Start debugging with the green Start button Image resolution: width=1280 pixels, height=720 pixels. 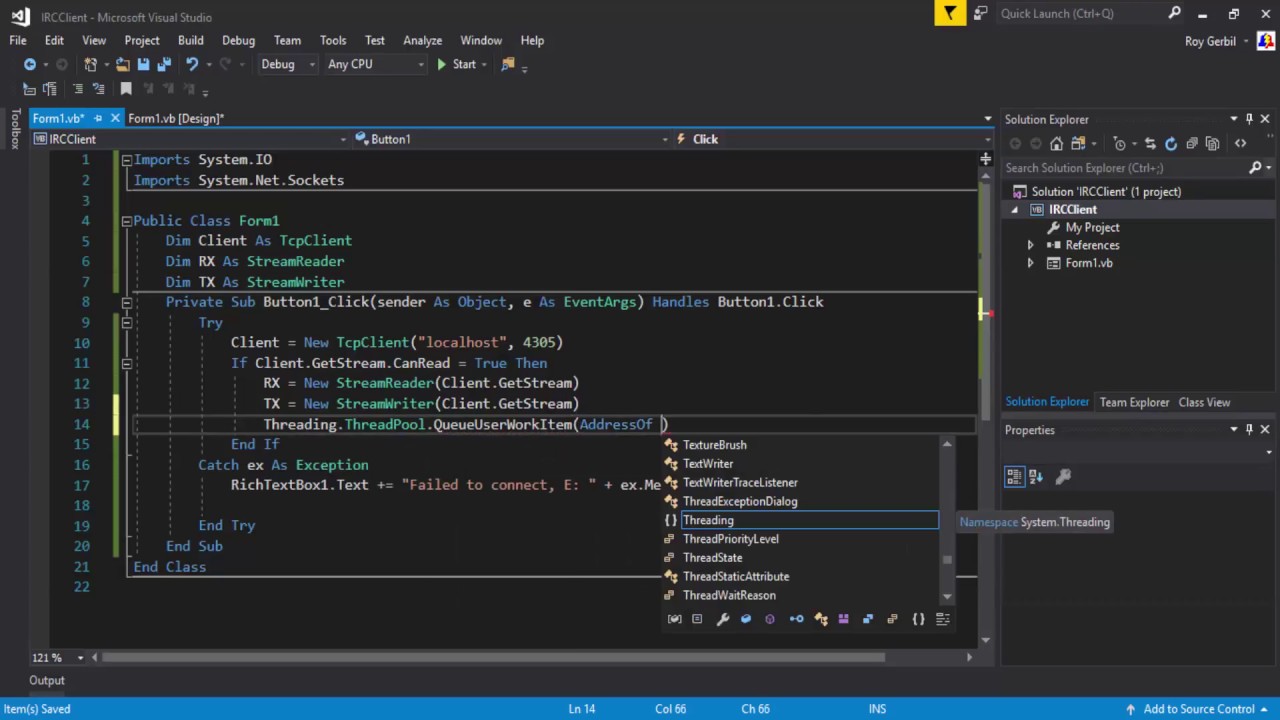(x=456, y=64)
